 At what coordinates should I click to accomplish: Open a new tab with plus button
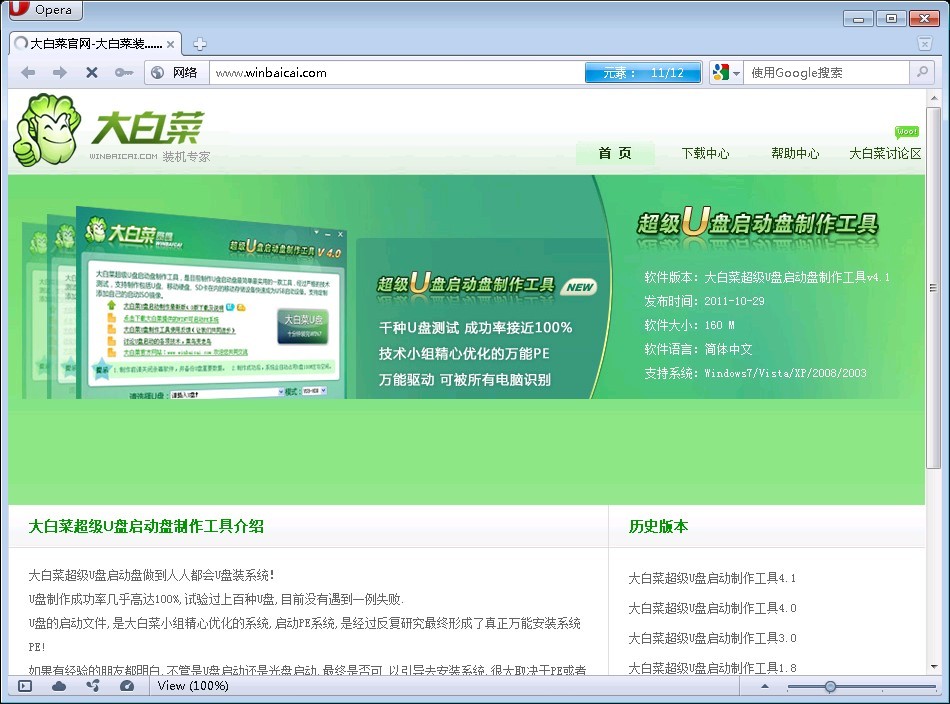pyautogui.click(x=200, y=44)
